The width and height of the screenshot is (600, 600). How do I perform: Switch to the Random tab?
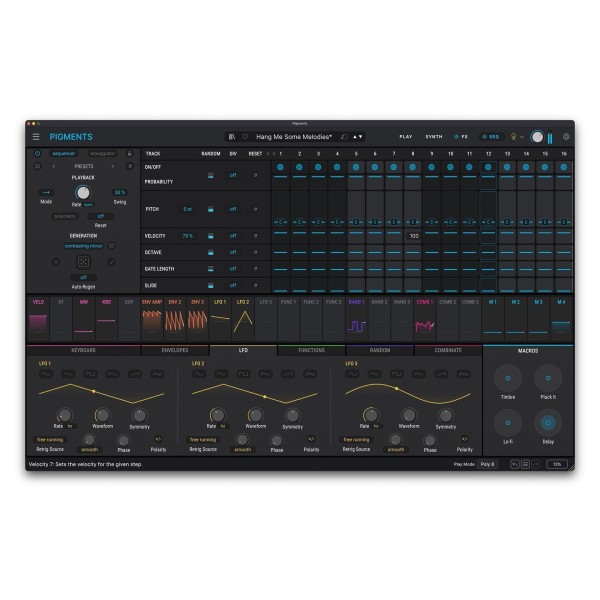[380, 350]
